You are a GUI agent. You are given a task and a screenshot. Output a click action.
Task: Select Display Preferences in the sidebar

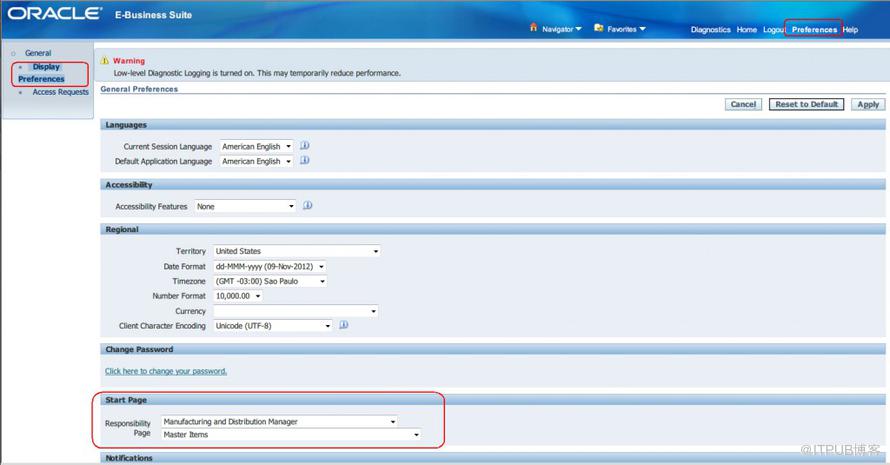click(x=42, y=73)
